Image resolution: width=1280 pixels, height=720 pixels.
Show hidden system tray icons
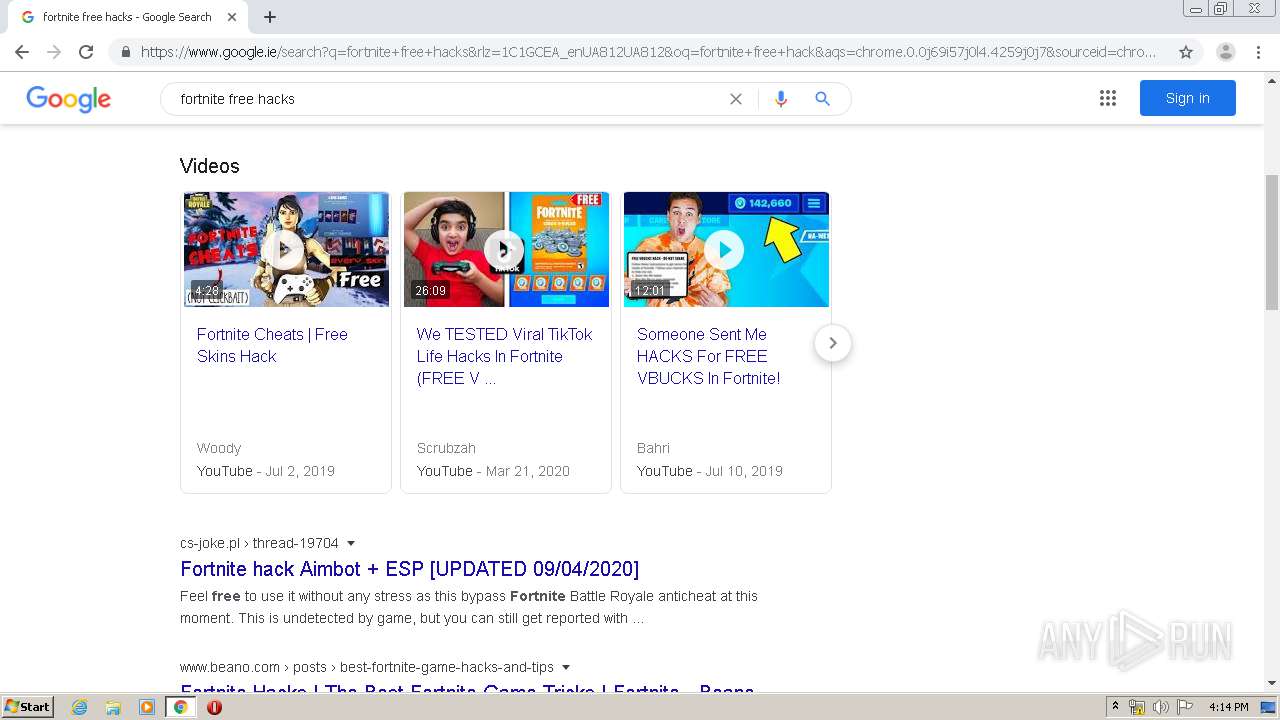point(1115,706)
